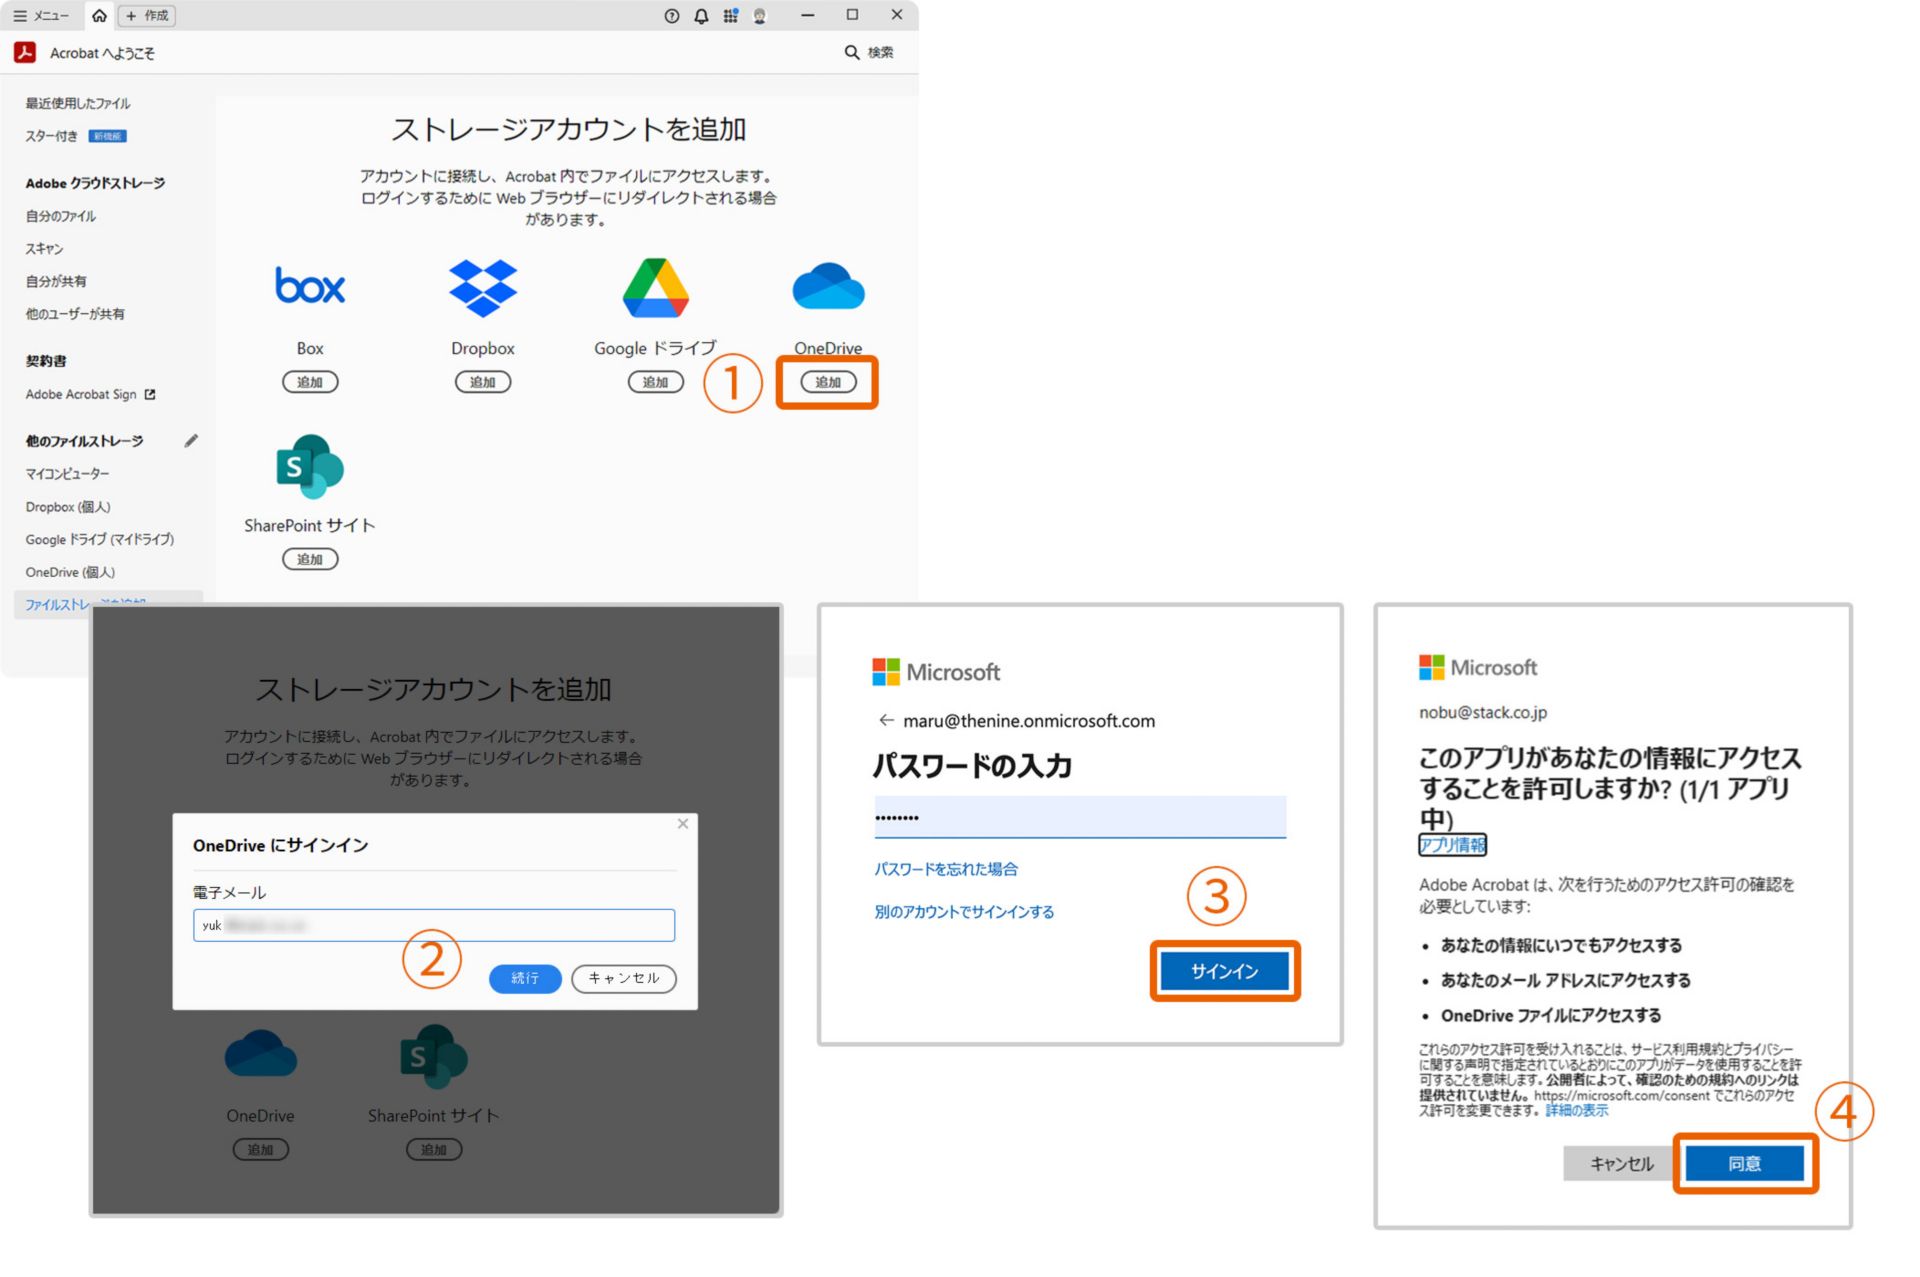1920x1277 pixels.
Task: Click the external-link icon beside Acrobat Sign
Action: coord(150,394)
